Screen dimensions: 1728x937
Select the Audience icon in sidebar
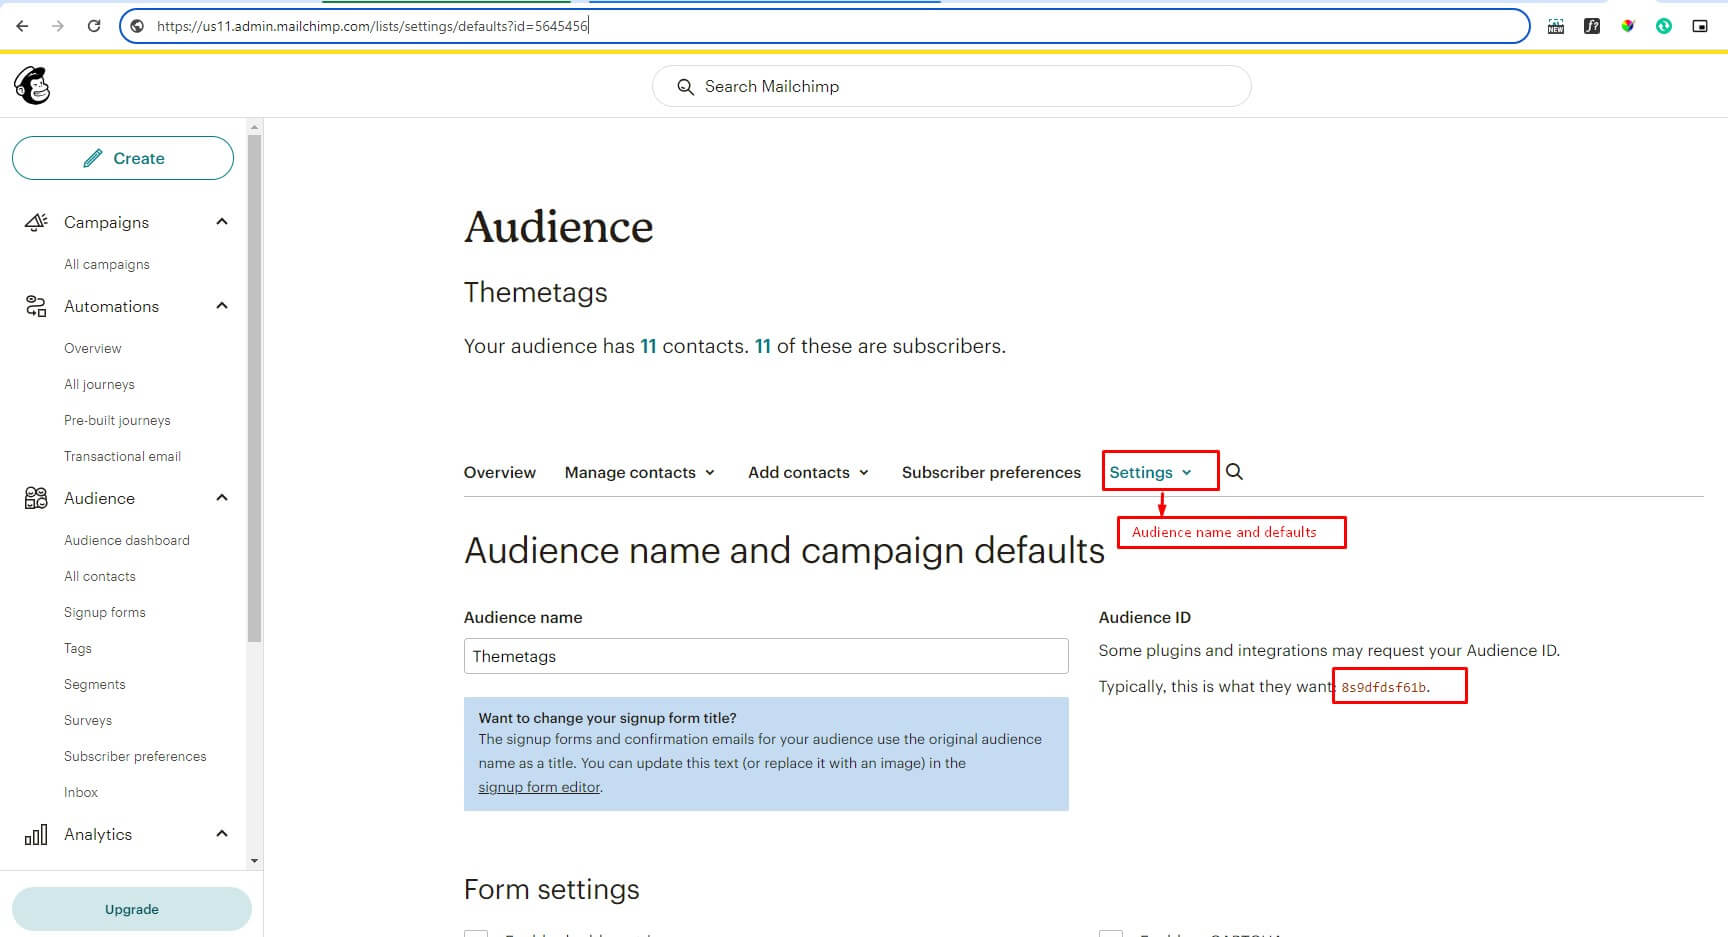36,498
